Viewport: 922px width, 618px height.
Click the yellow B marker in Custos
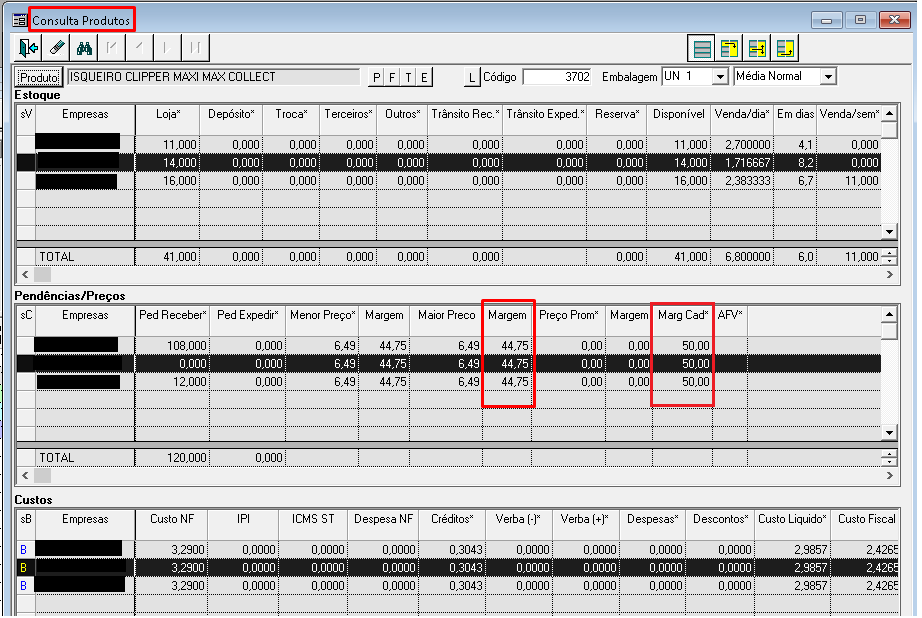click(24, 568)
